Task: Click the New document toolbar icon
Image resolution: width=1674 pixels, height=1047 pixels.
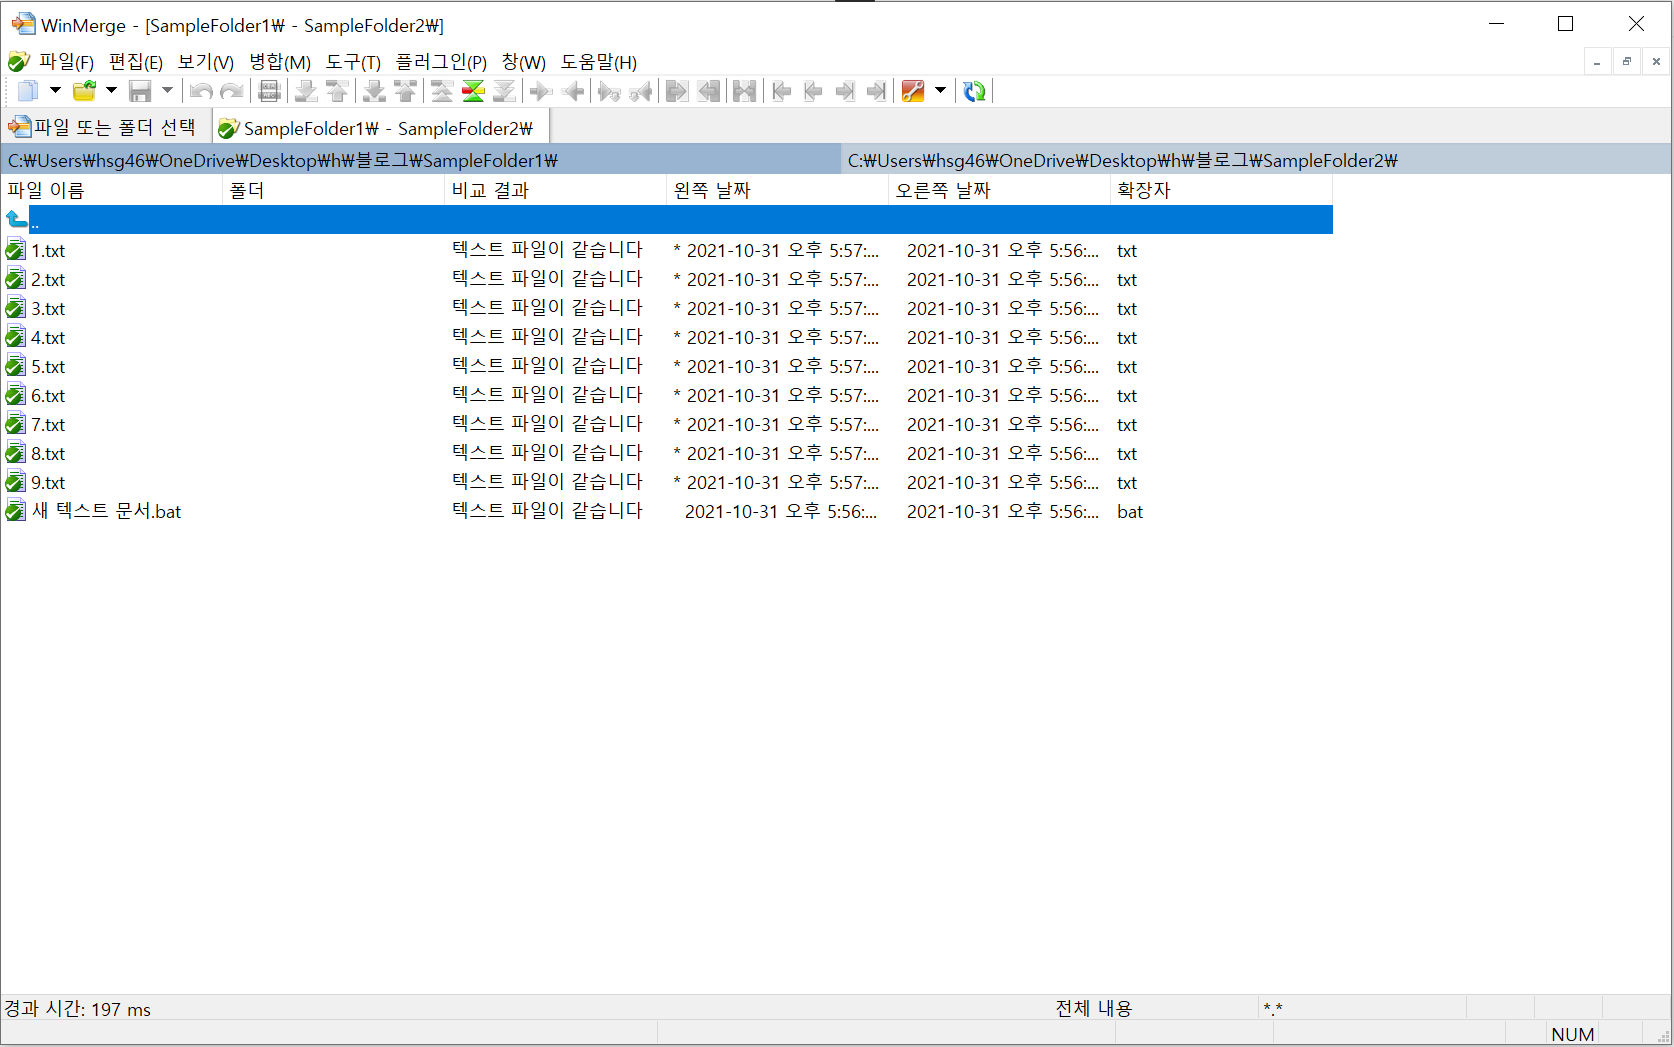Action: 28,91
